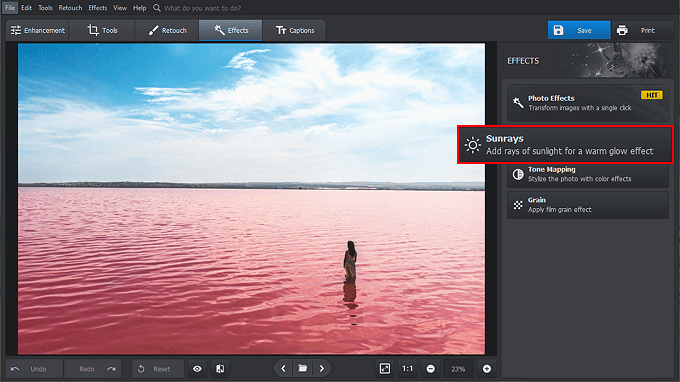Image resolution: width=680 pixels, height=382 pixels.
Task: Switch to the Tools tab with crop icon
Action: click(102, 30)
